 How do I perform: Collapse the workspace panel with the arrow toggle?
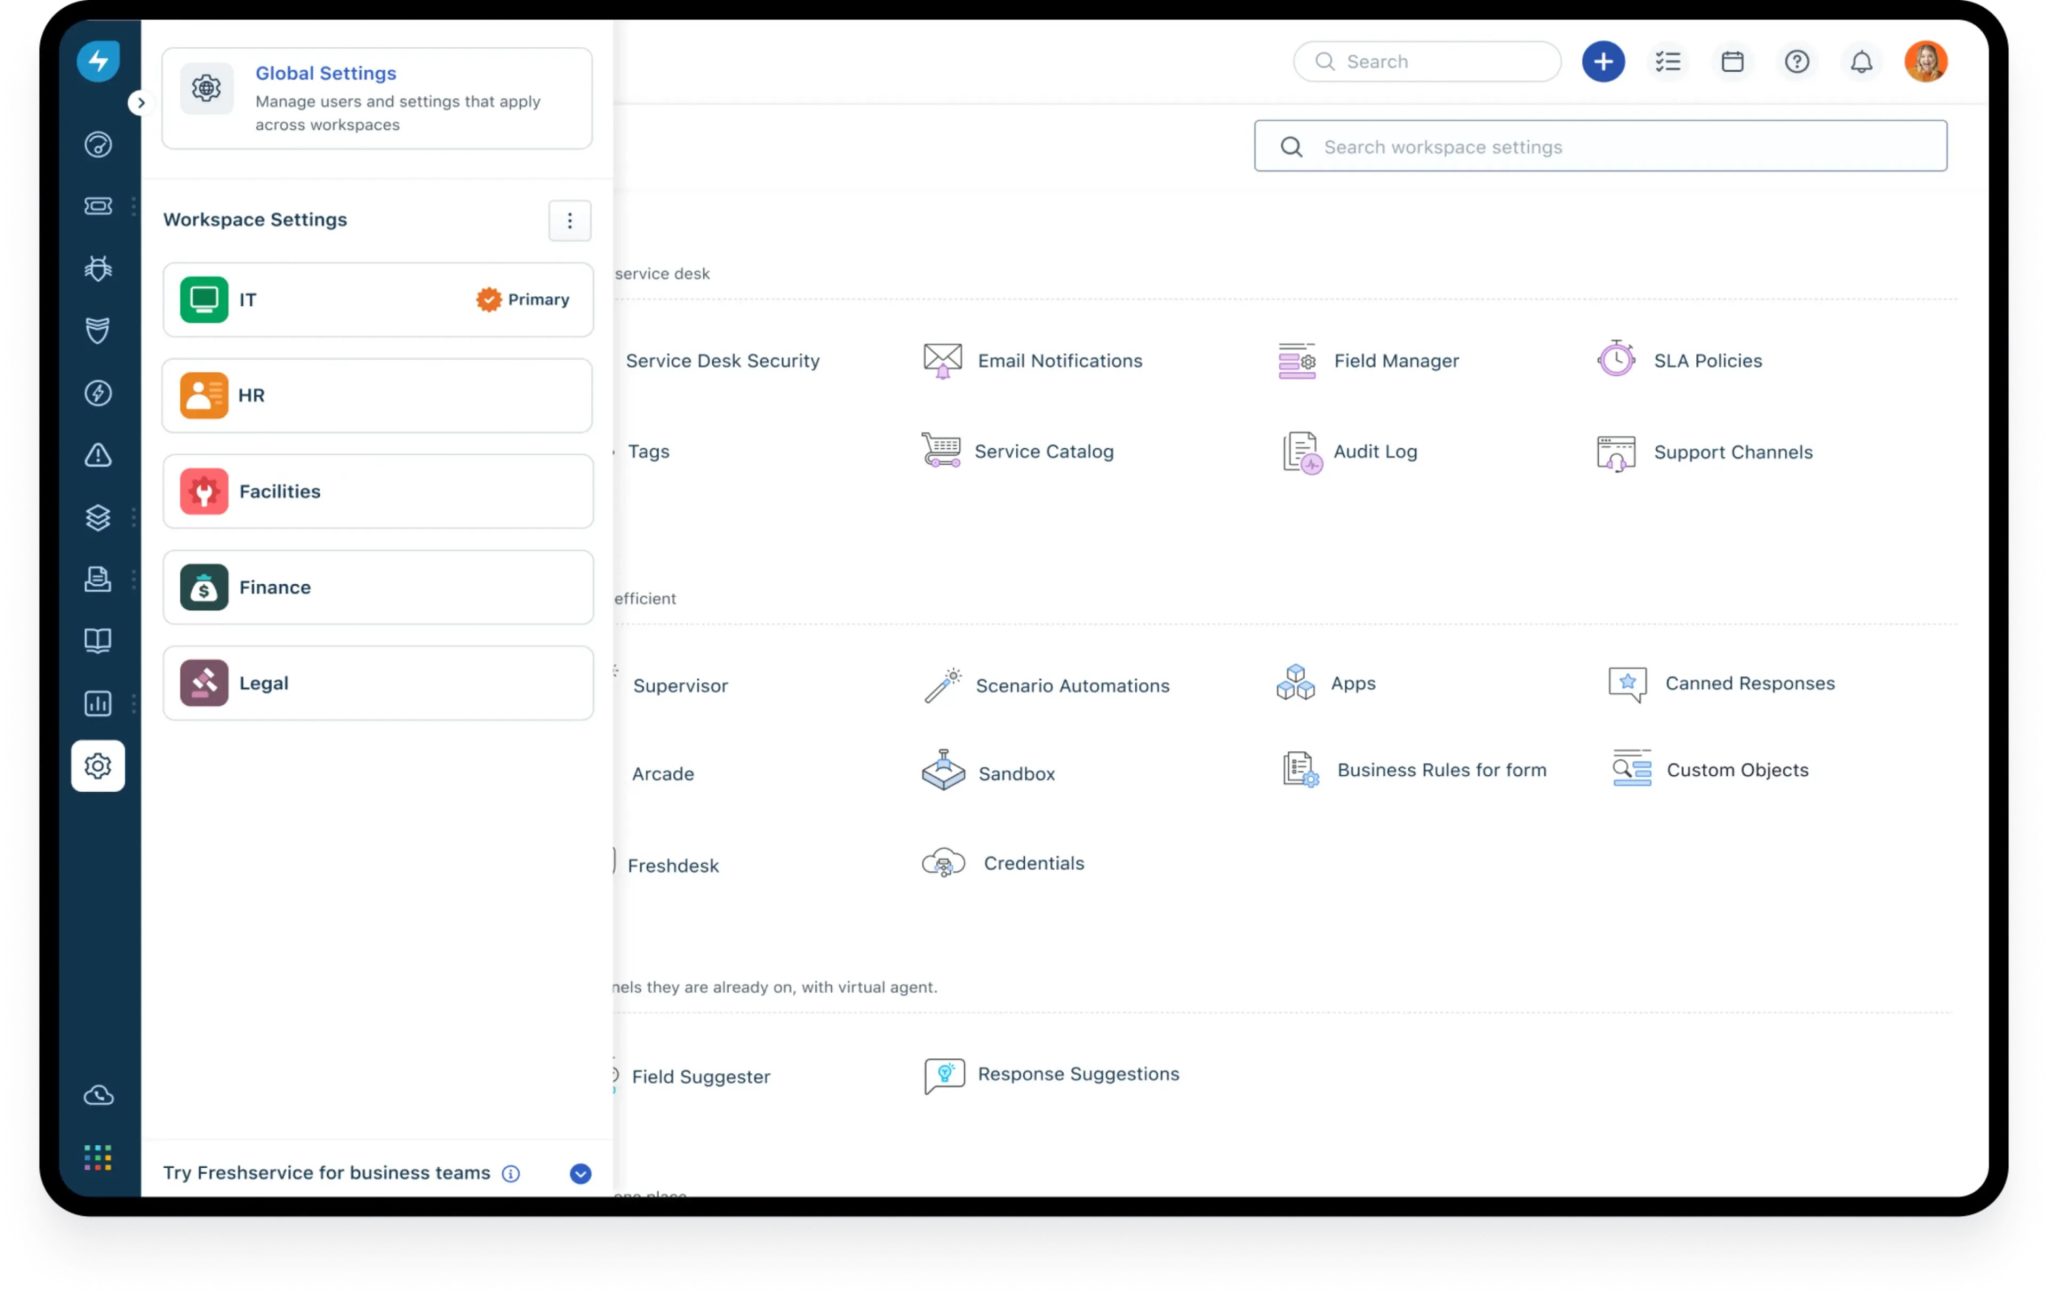point(140,102)
